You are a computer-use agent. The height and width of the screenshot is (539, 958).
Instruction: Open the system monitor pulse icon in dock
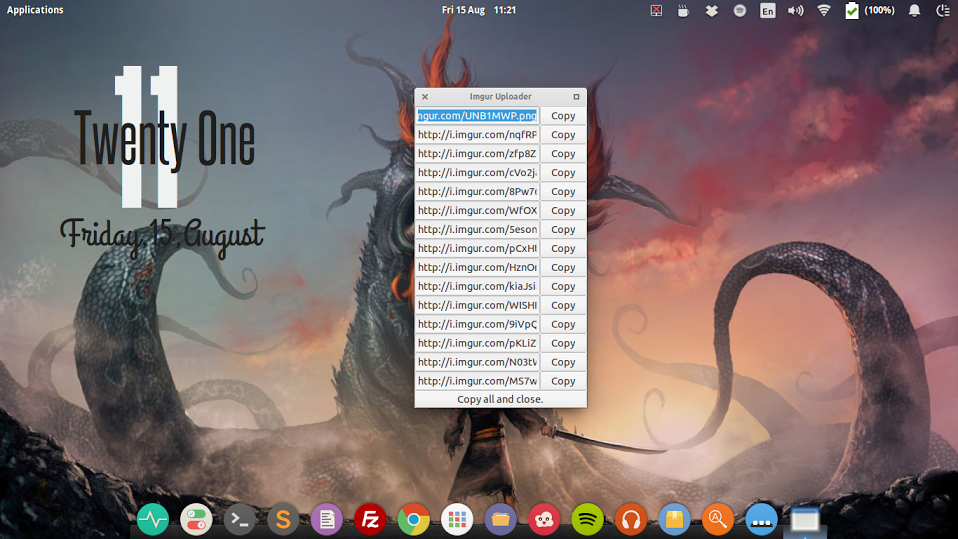153,519
